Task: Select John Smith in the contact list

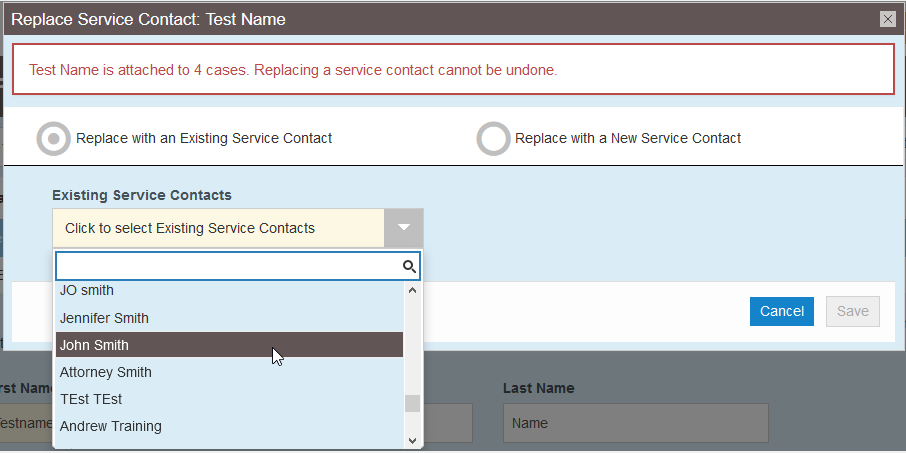Action: tap(229, 345)
